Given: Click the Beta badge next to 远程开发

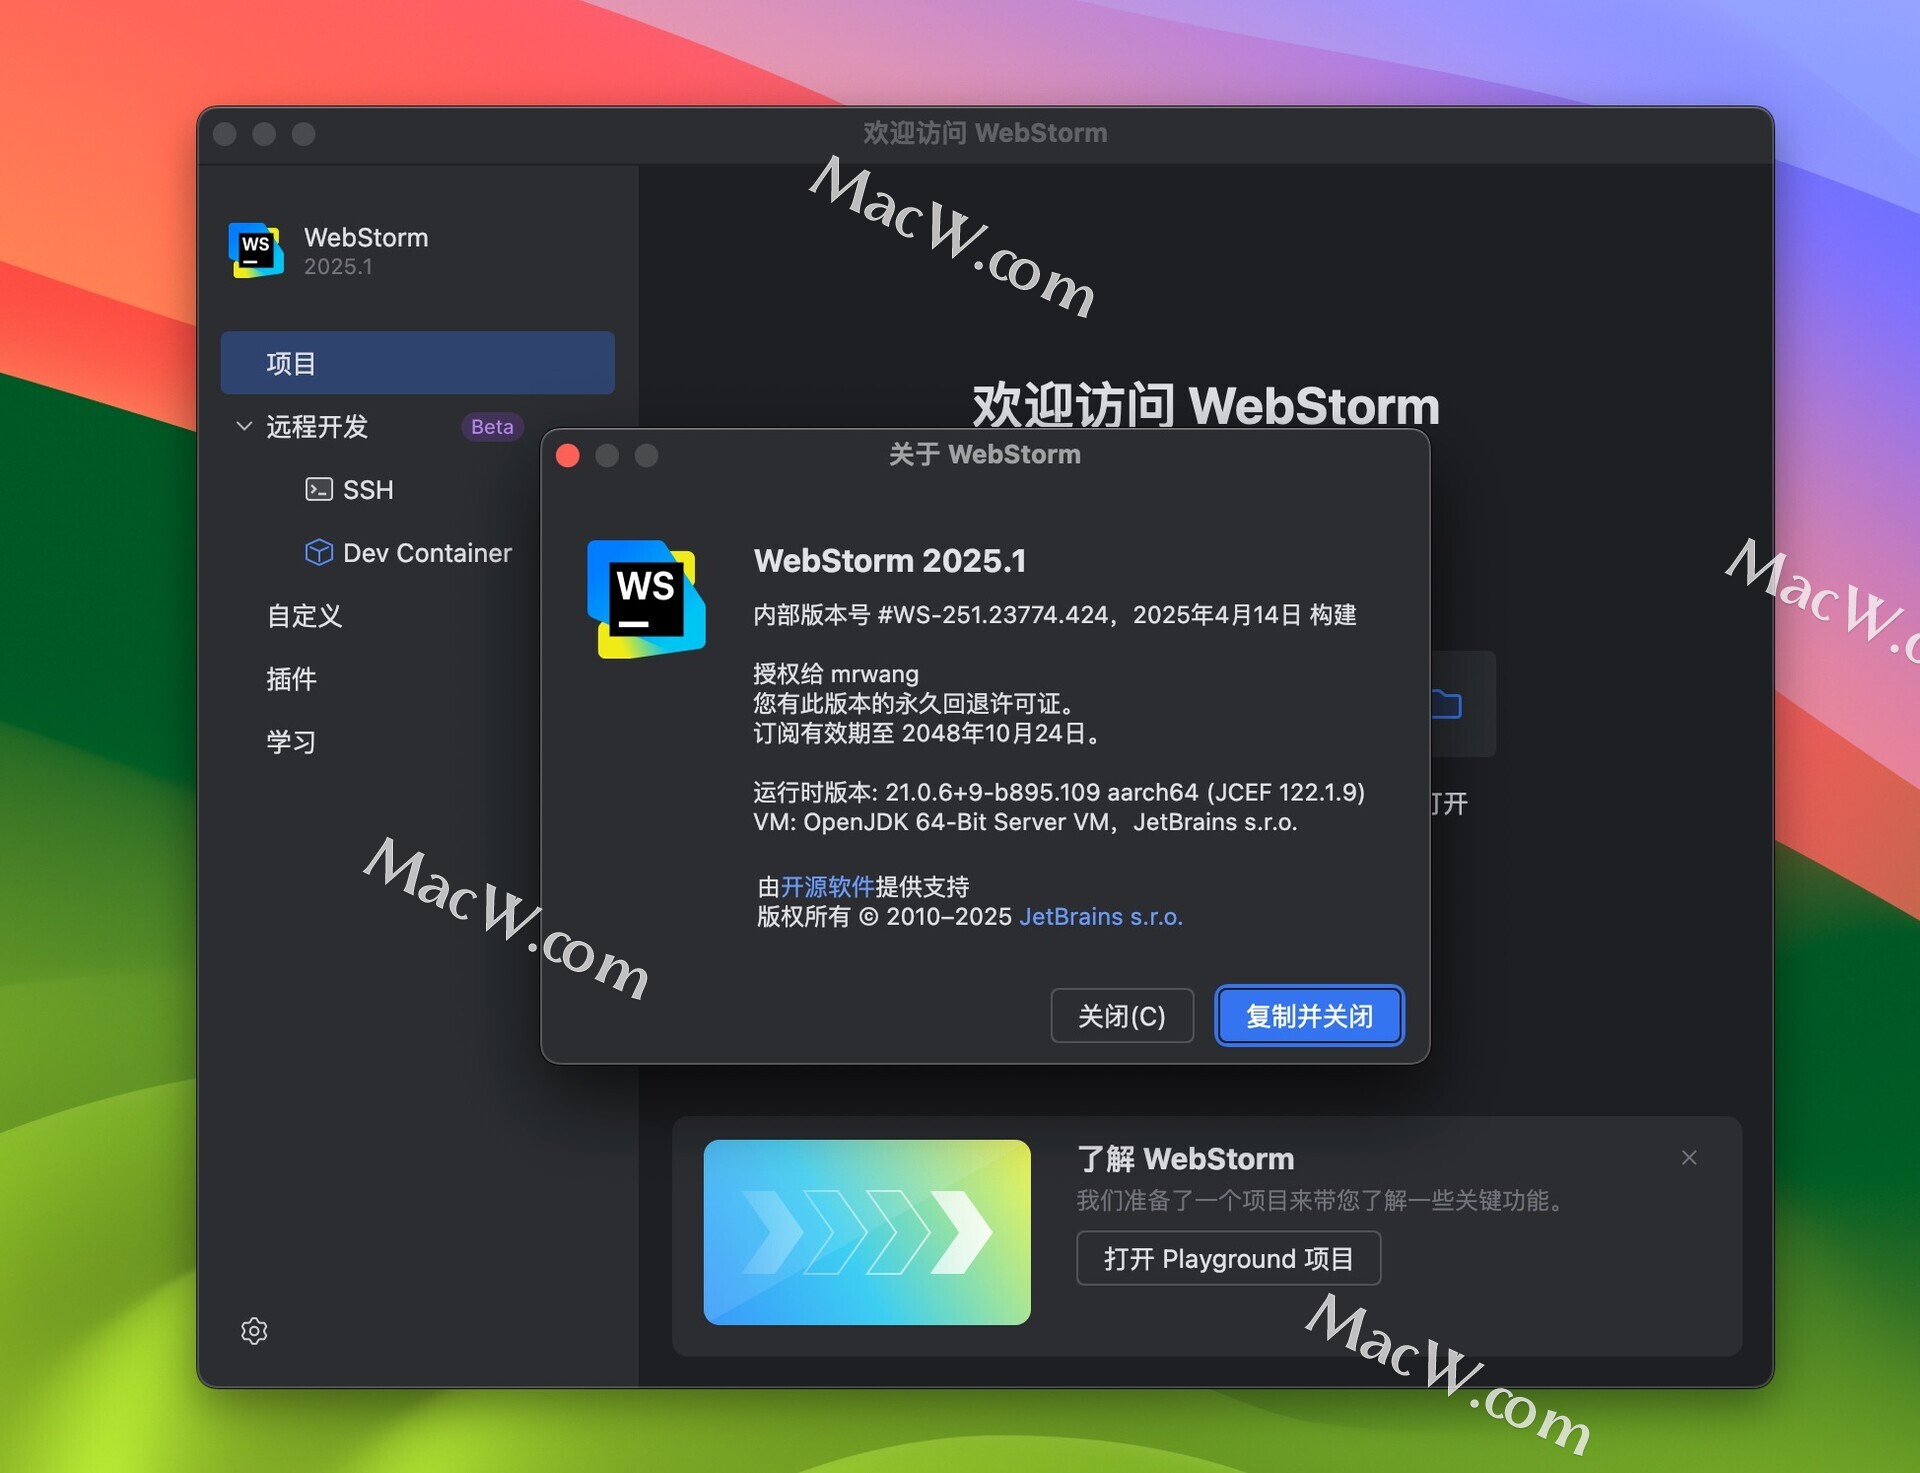Looking at the screenshot, I should (492, 427).
